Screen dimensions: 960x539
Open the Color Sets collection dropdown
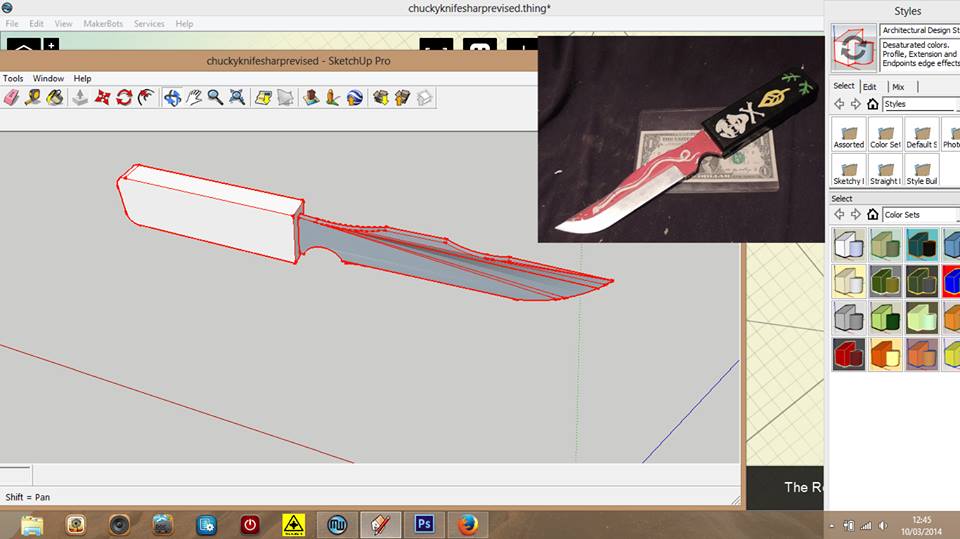tap(921, 214)
